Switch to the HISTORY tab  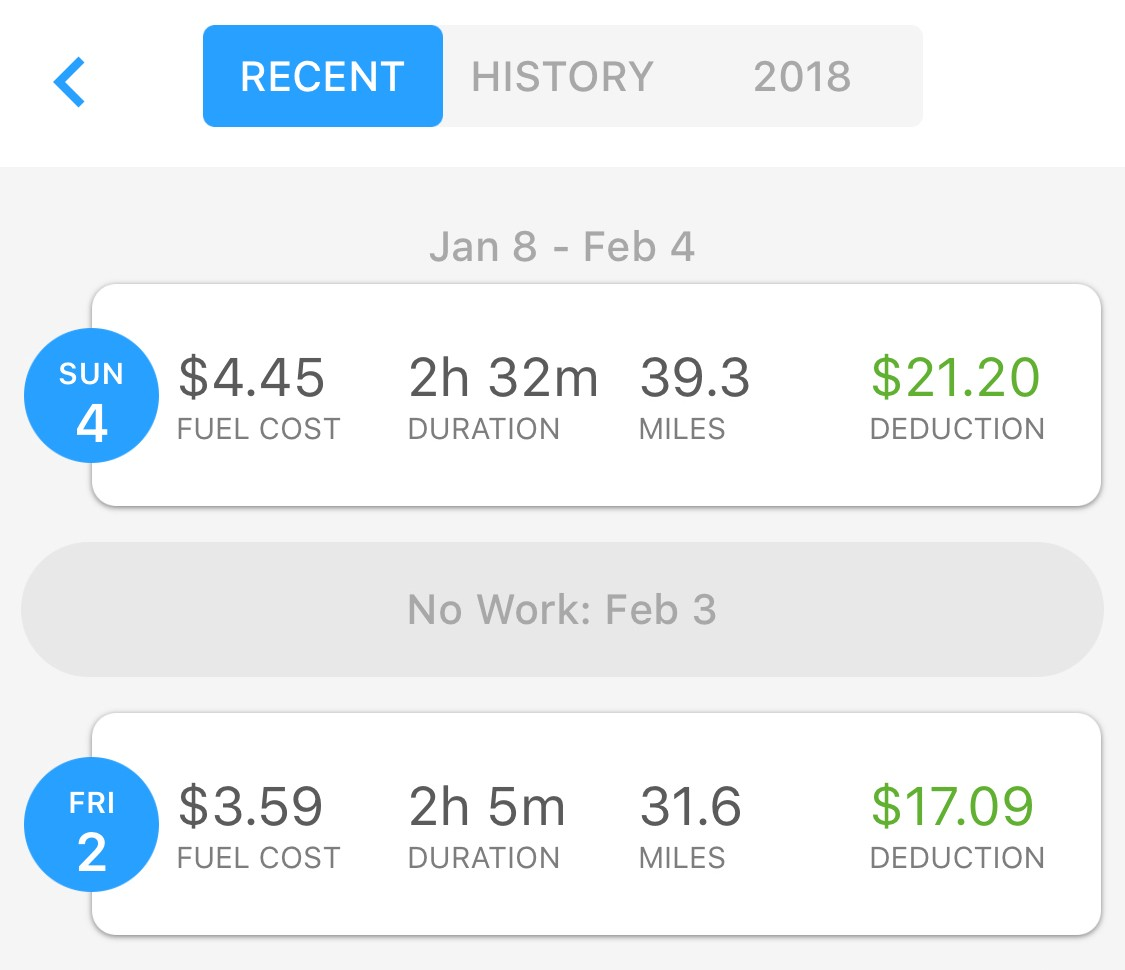pyautogui.click(x=562, y=77)
